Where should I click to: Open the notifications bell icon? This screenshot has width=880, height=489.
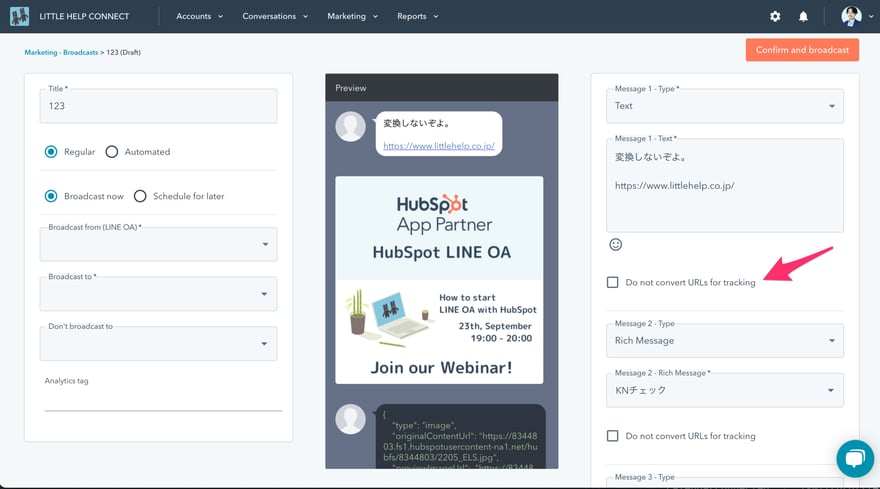tap(803, 17)
